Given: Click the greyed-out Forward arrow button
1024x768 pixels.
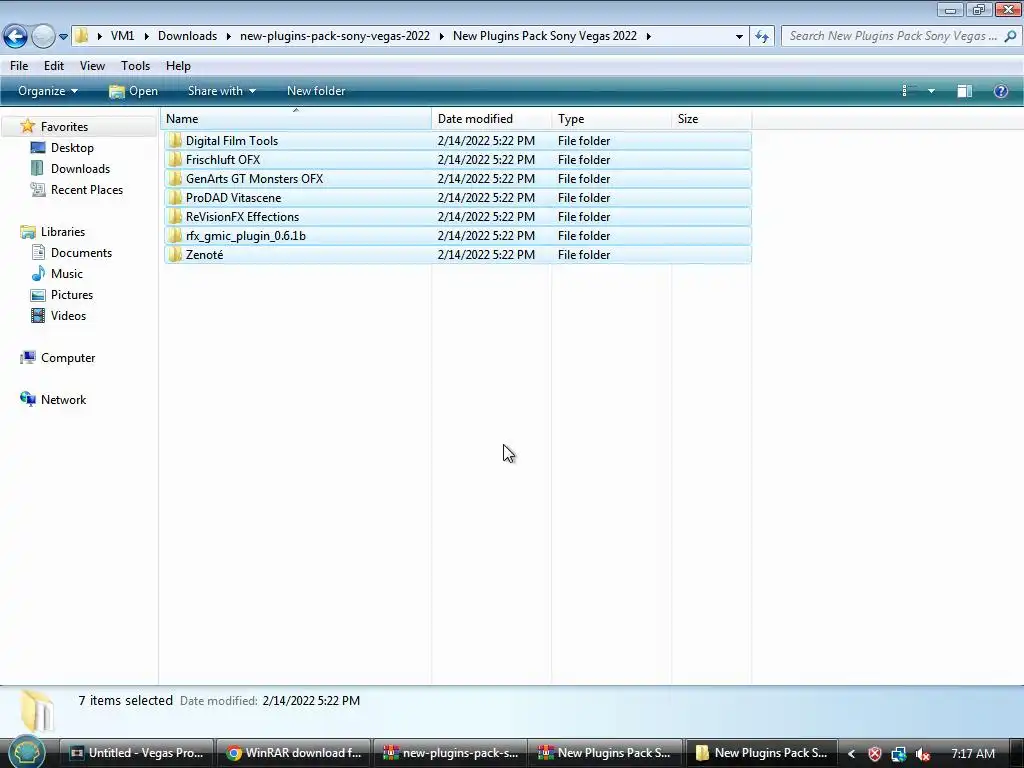Looking at the screenshot, I should pyautogui.click(x=43, y=36).
